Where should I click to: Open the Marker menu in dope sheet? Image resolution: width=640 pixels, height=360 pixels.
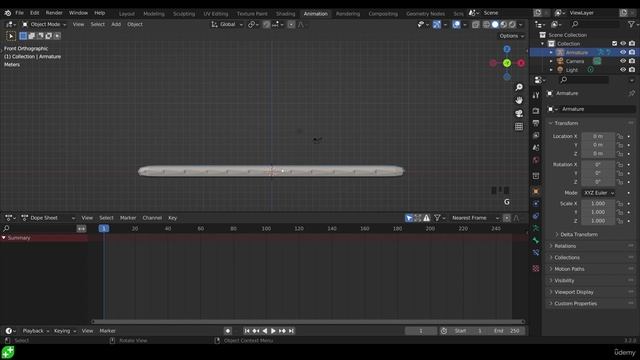[x=128, y=218]
